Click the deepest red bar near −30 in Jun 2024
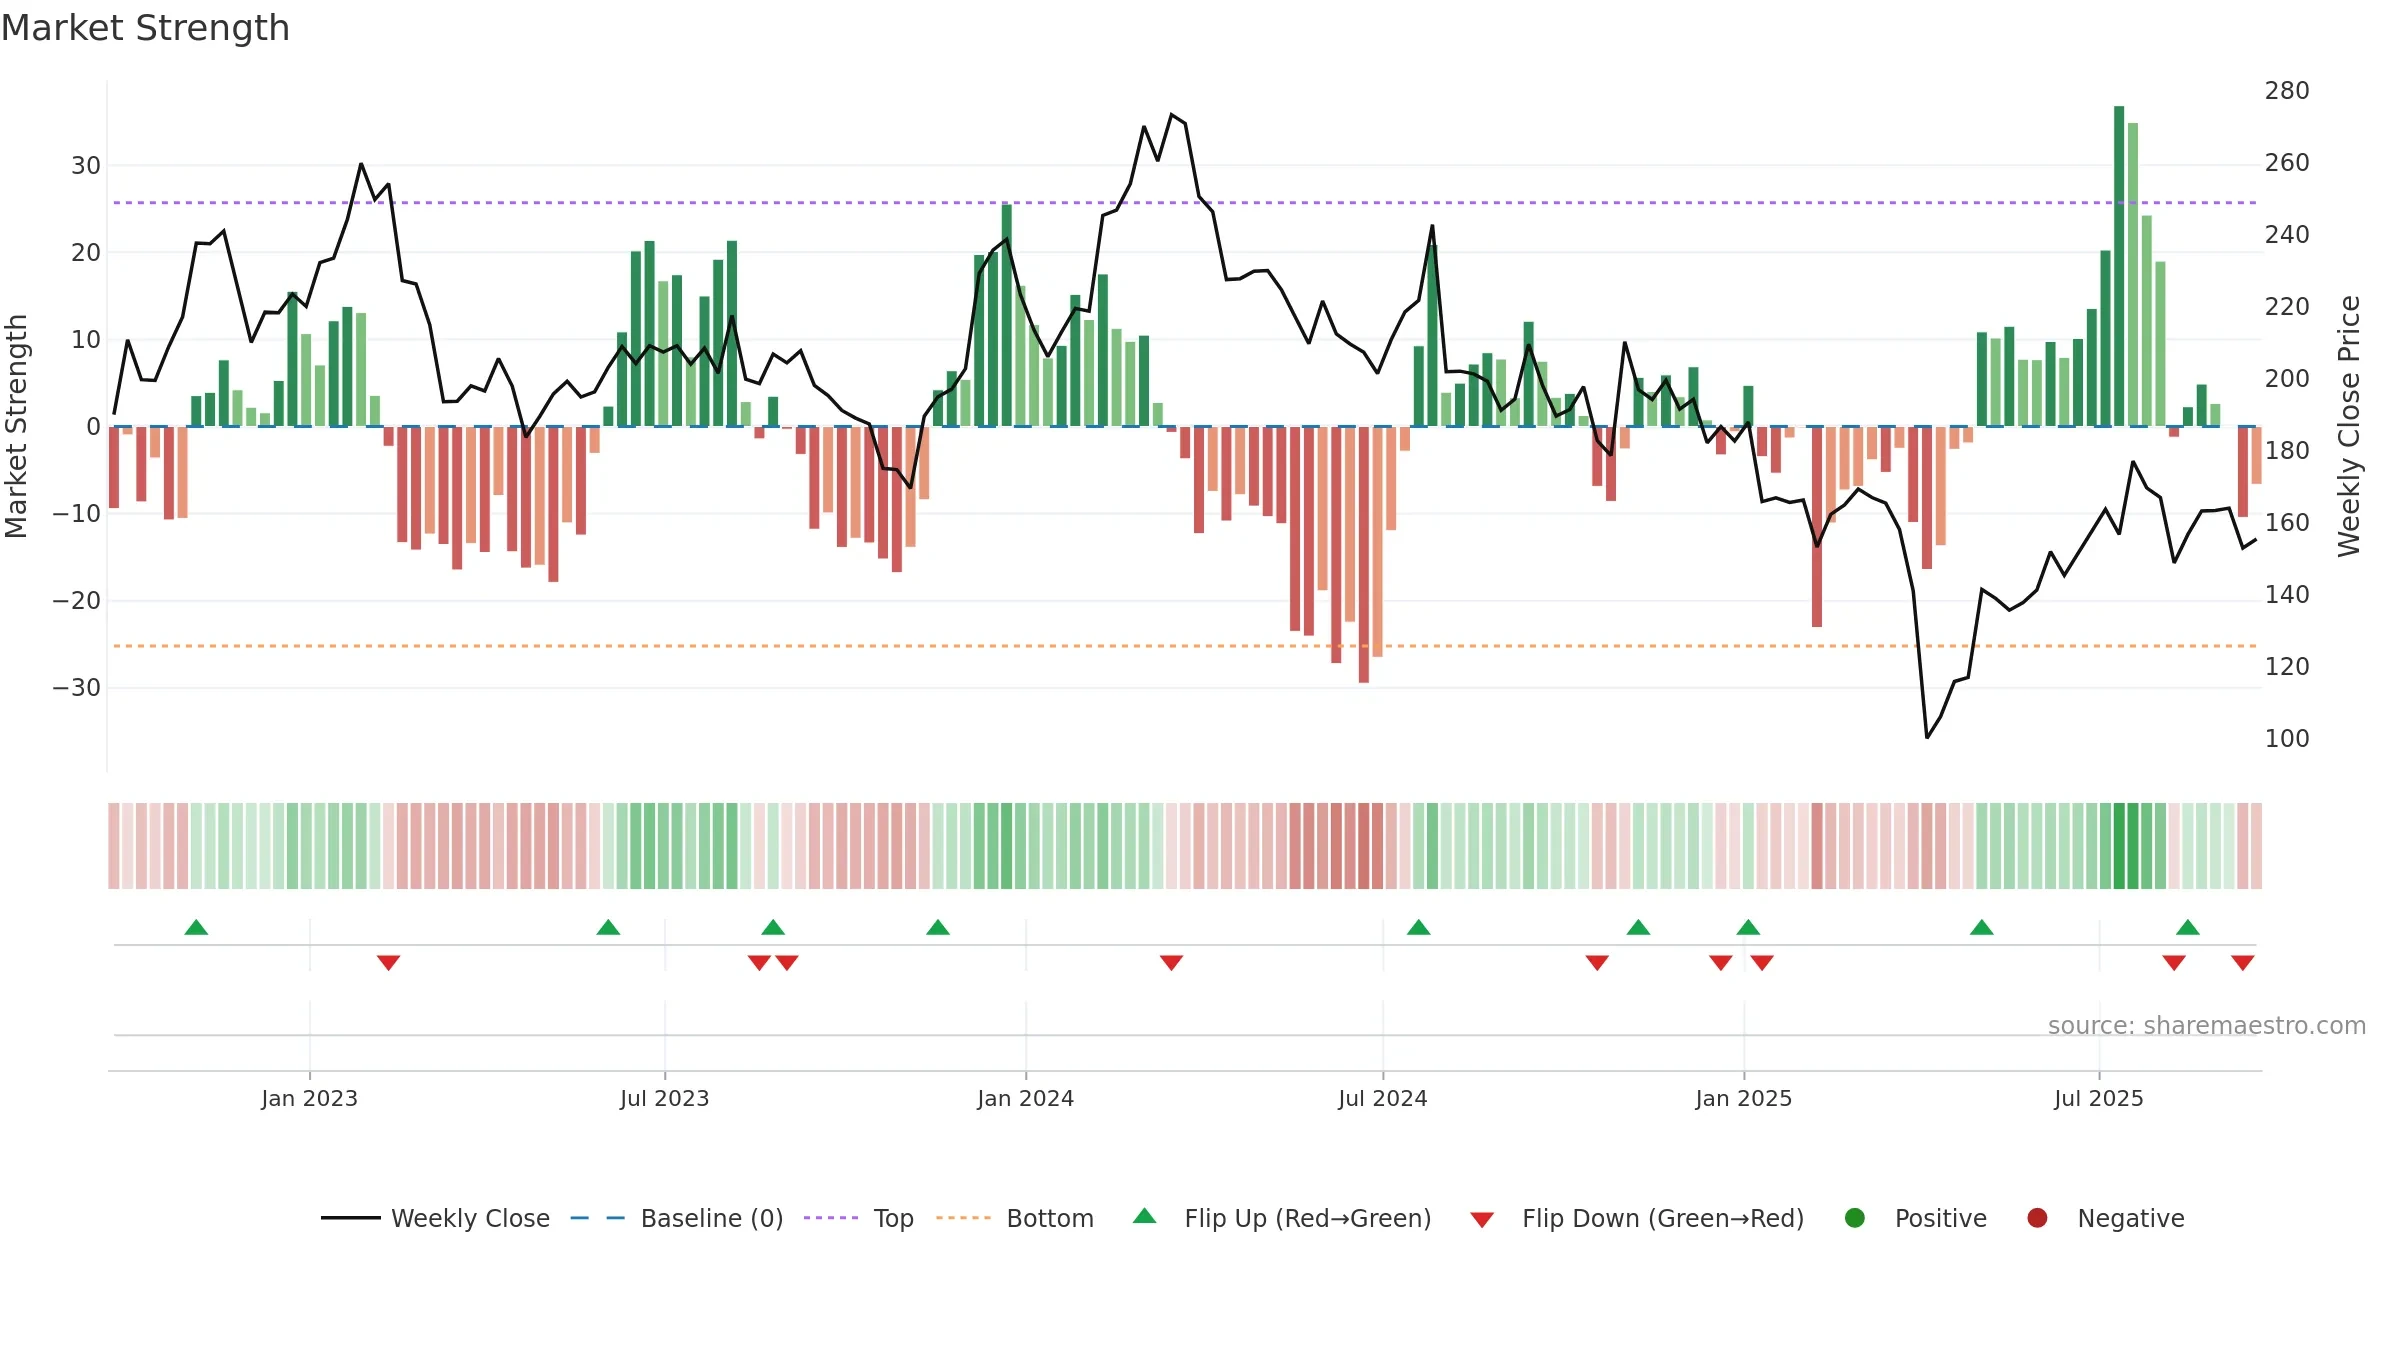The image size is (2400, 1350). [1364, 555]
